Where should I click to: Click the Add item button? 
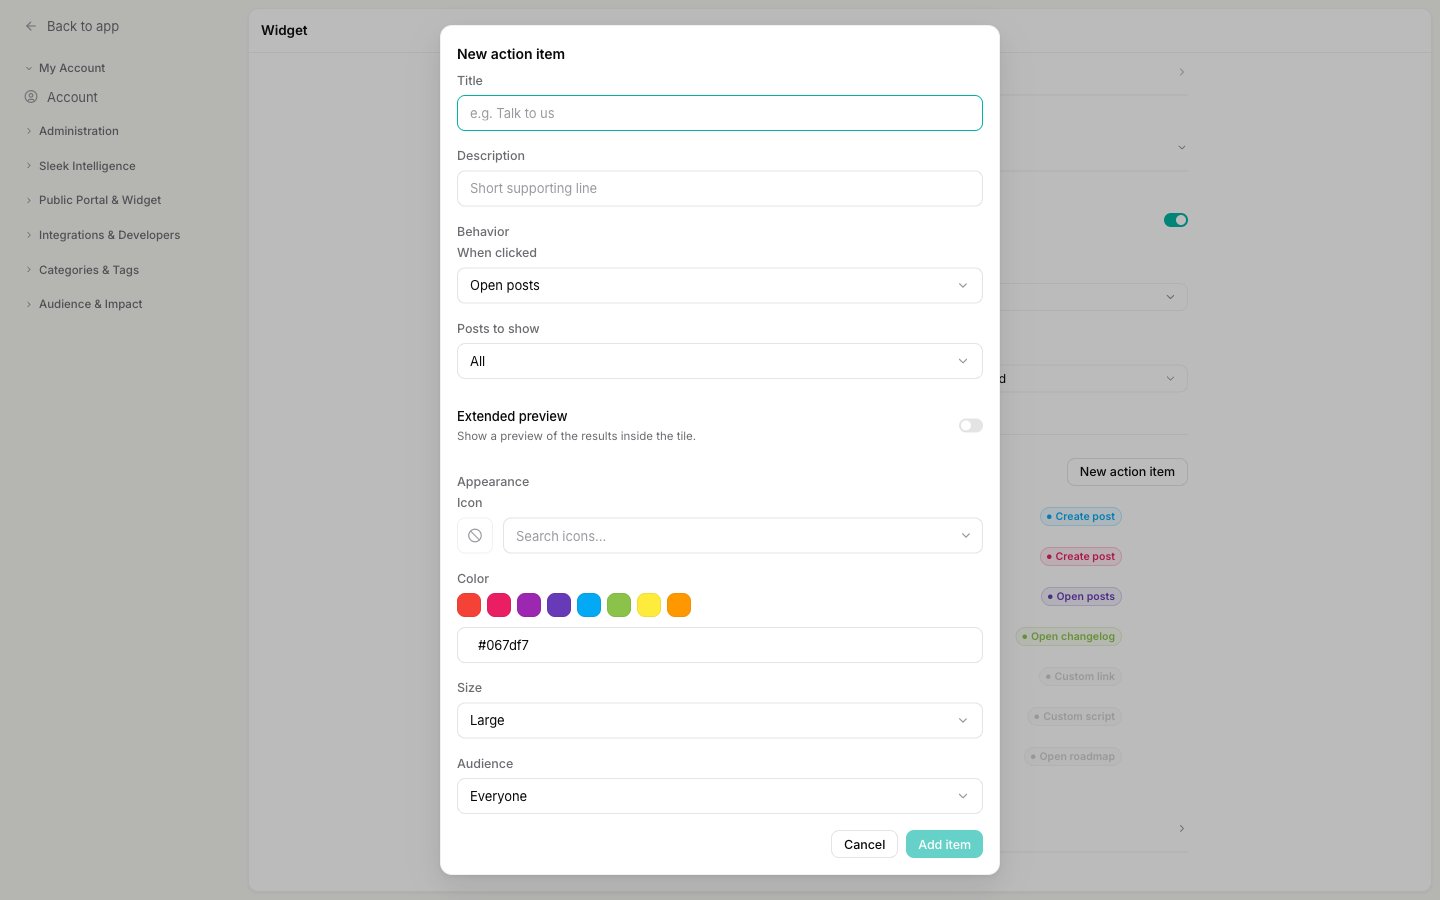pyautogui.click(x=944, y=844)
